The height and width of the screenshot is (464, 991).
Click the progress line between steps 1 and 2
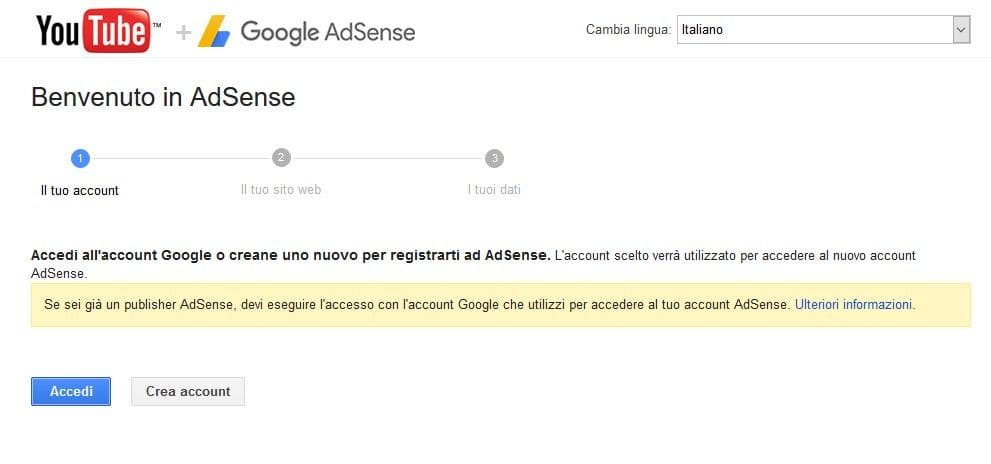pyautogui.click(x=181, y=158)
